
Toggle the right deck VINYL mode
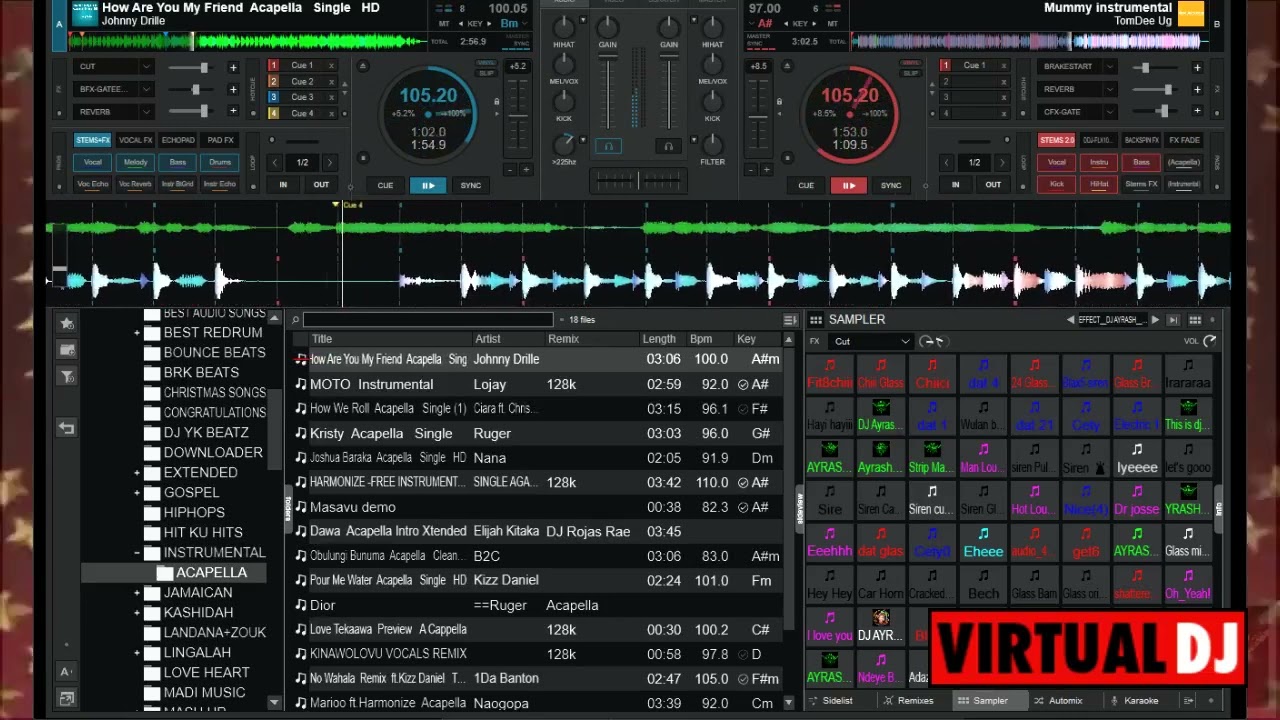(909, 63)
